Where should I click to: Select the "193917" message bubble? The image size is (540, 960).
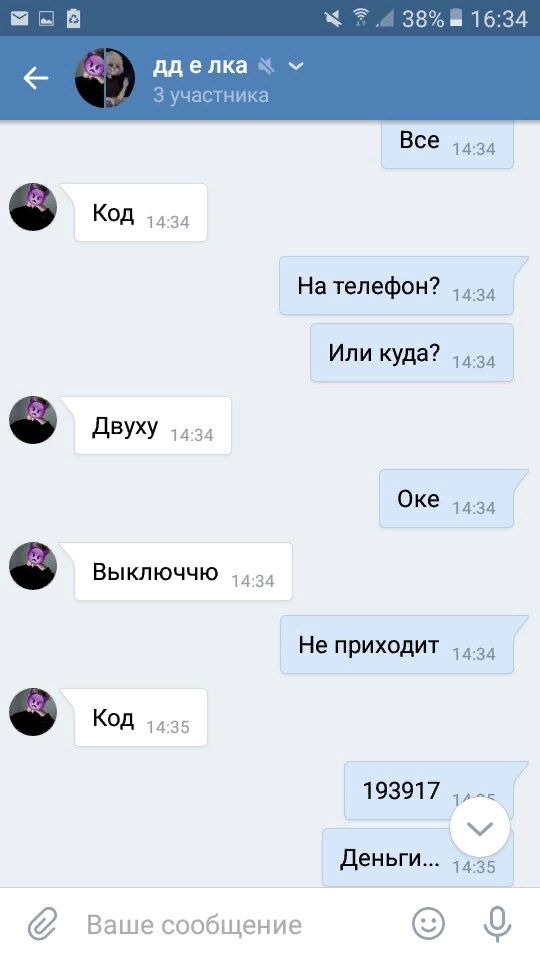click(x=429, y=790)
